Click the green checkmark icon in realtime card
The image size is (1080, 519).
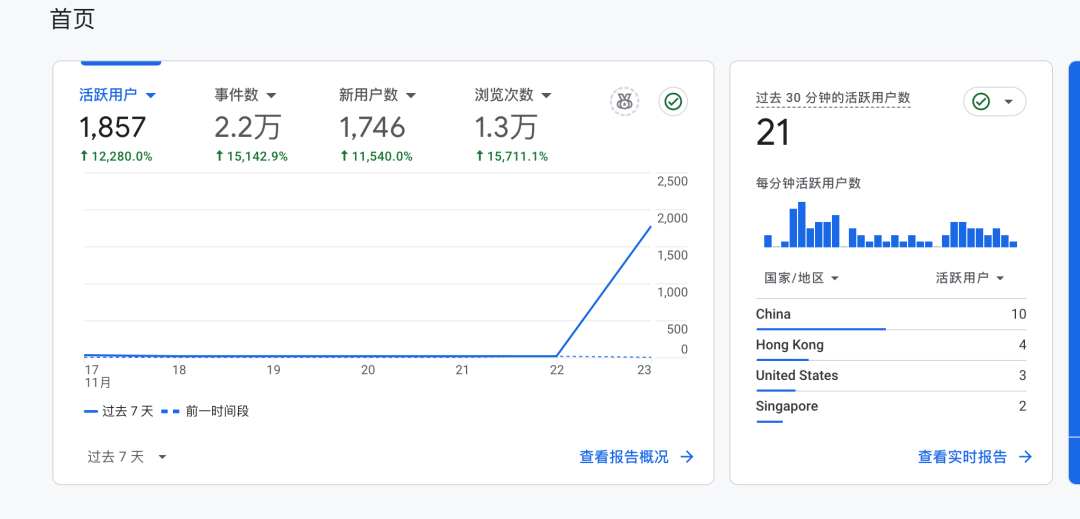click(980, 102)
